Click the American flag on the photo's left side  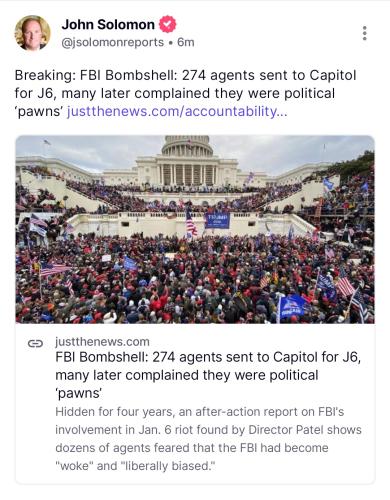pyautogui.click(x=55, y=269)
